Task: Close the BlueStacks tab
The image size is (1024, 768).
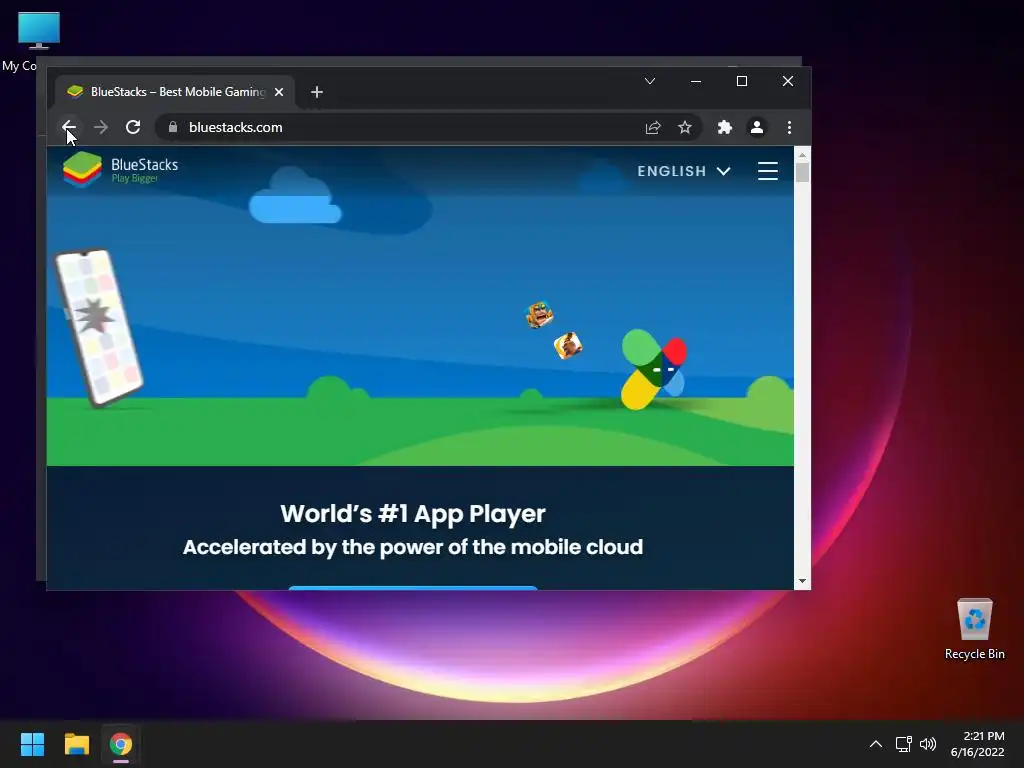Action: click(279, 92)
